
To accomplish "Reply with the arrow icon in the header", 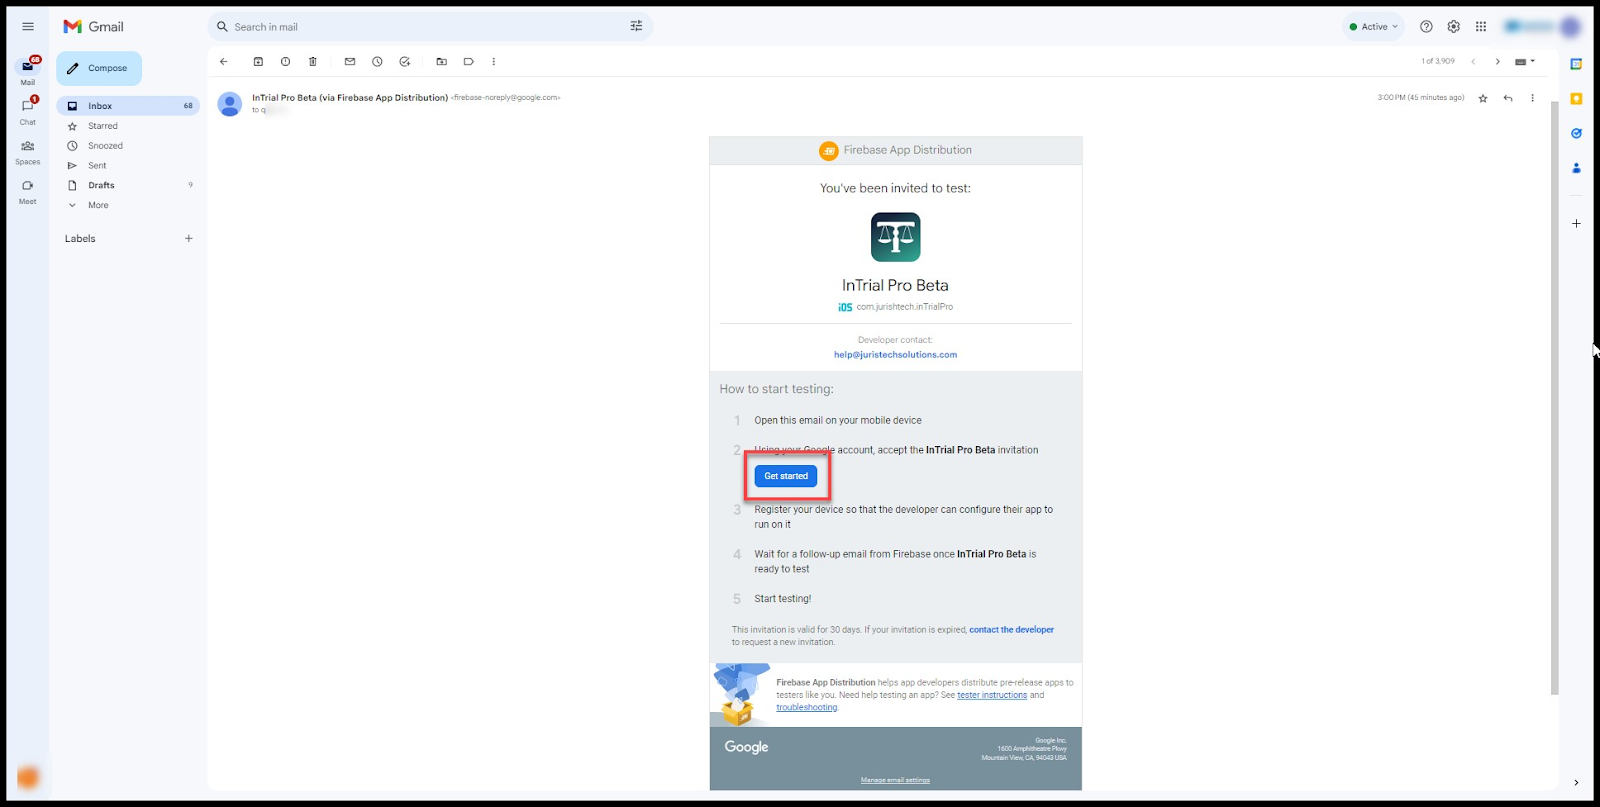I will [1508, 98].
